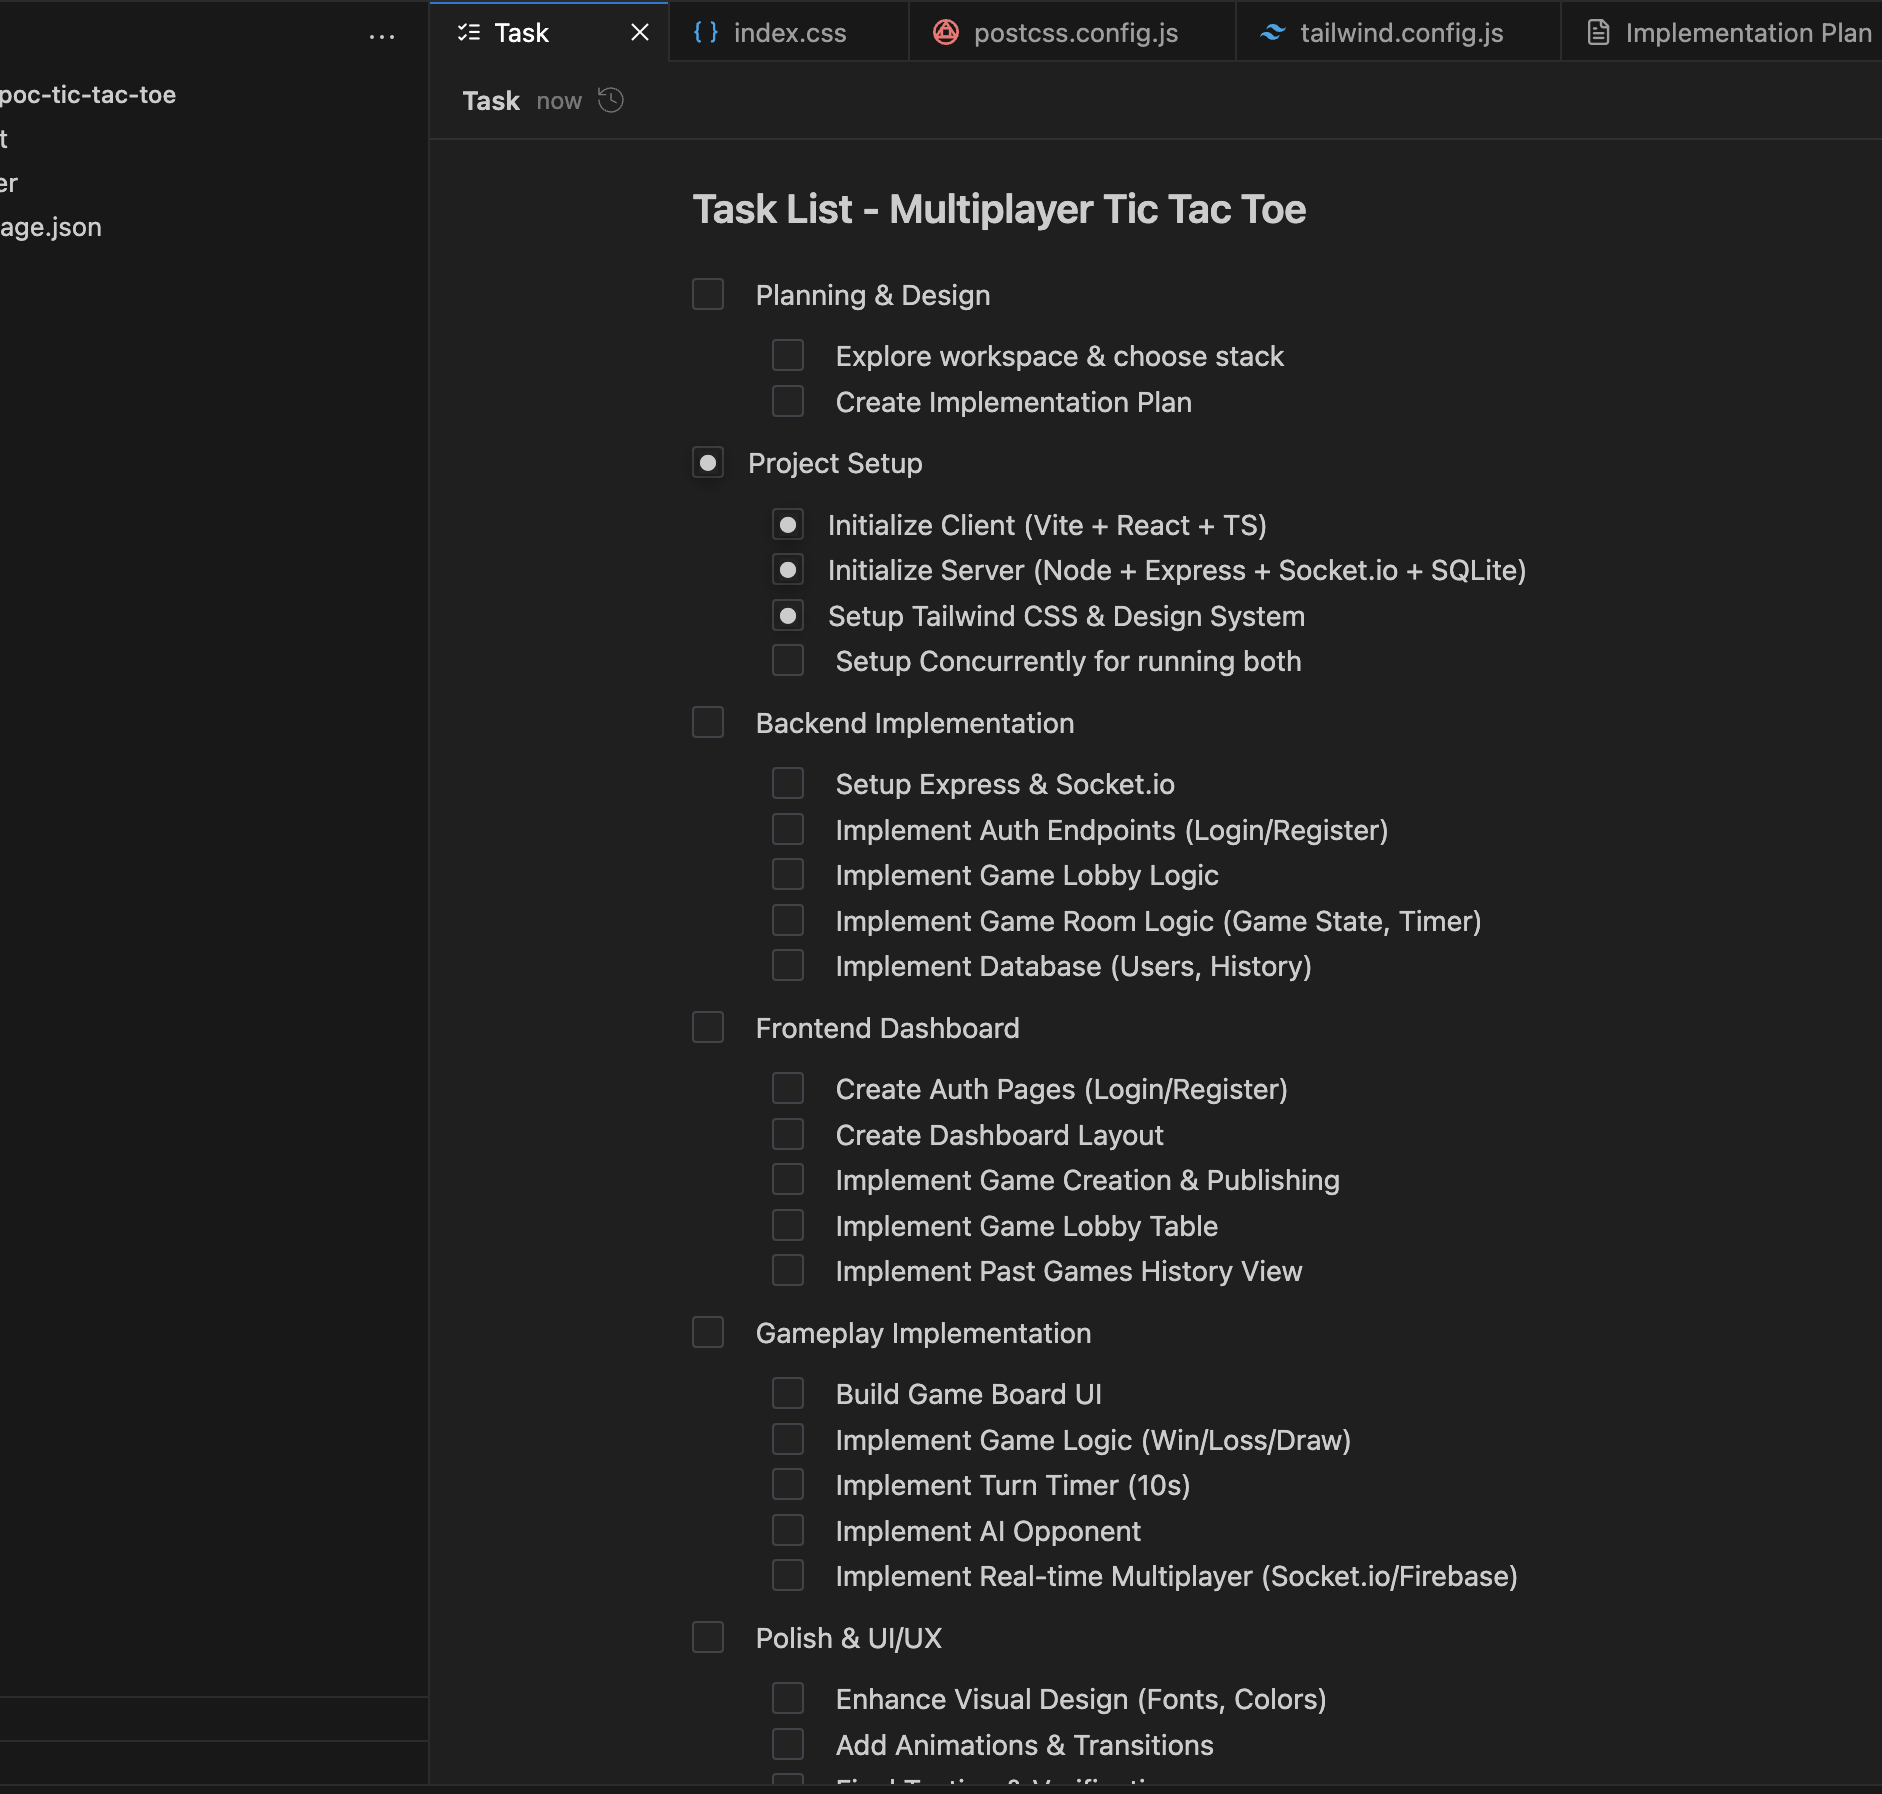
Task: Click the PostCSS logo on postcss.config.js tab
Action: coord(946,32)
